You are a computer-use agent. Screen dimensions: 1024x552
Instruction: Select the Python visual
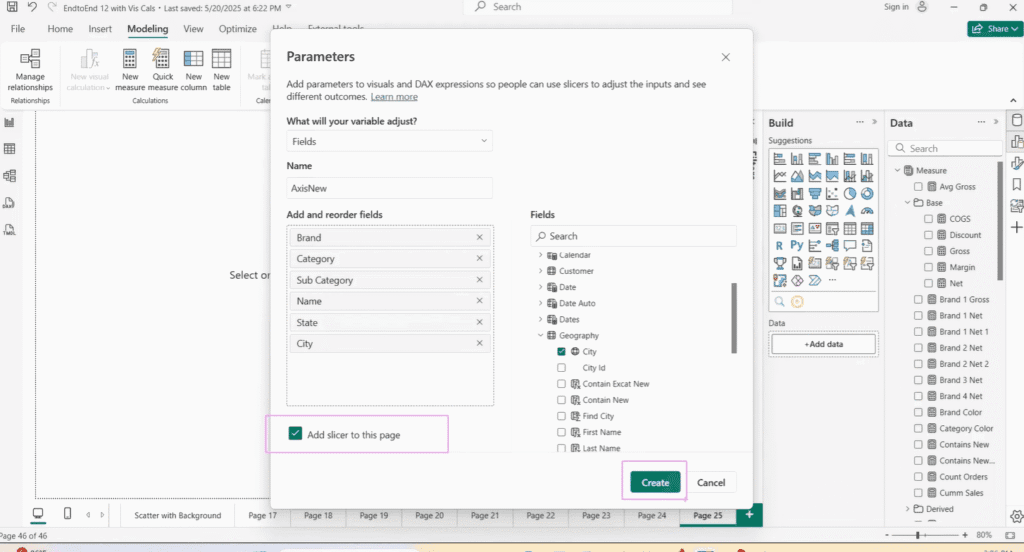797,246
